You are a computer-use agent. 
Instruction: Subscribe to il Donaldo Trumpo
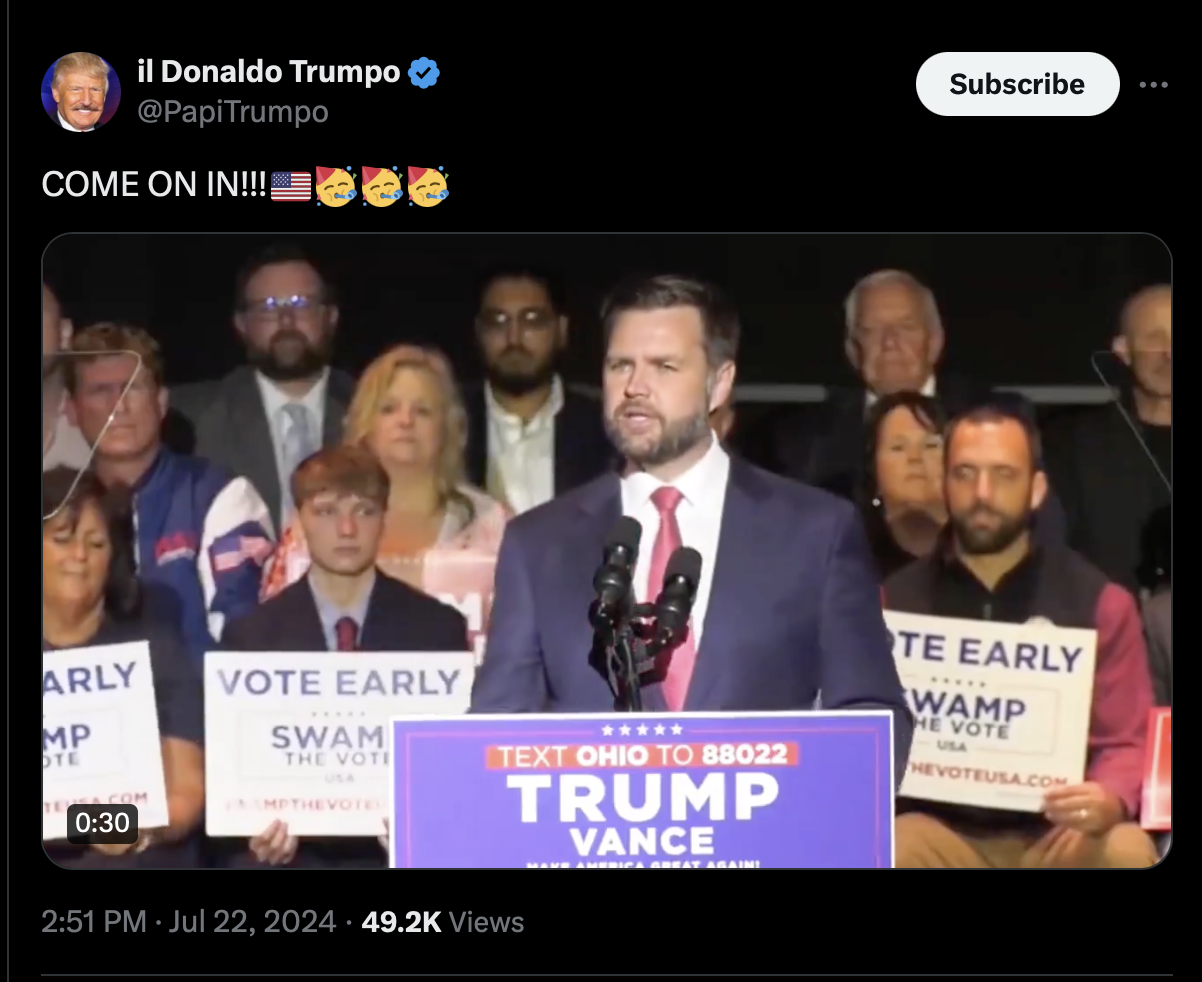[x=1017, y=84]
